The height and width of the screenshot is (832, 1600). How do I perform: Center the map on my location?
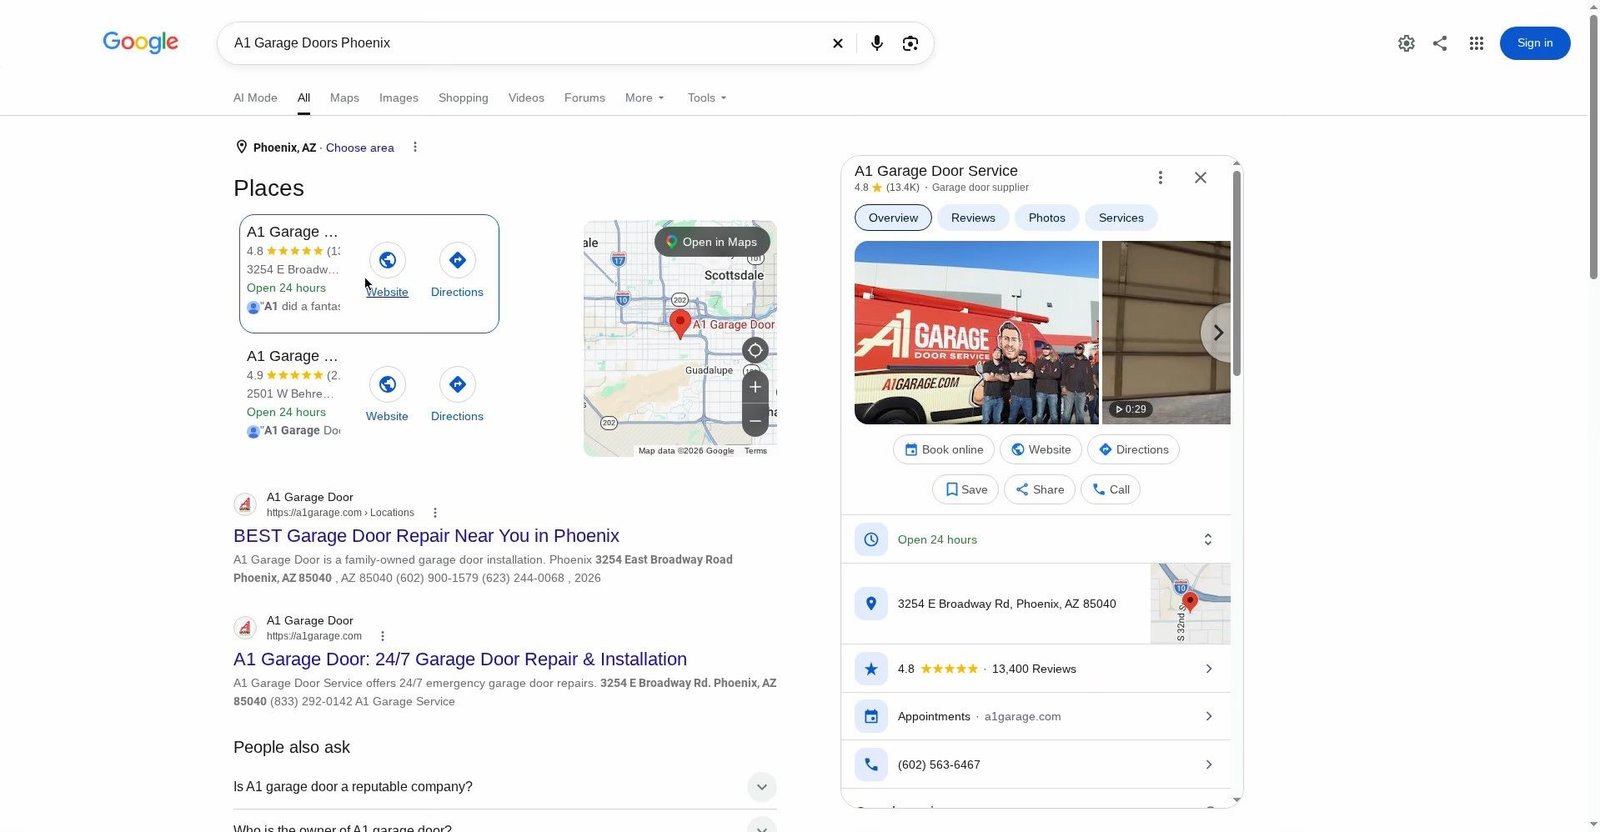coord(755,350)
